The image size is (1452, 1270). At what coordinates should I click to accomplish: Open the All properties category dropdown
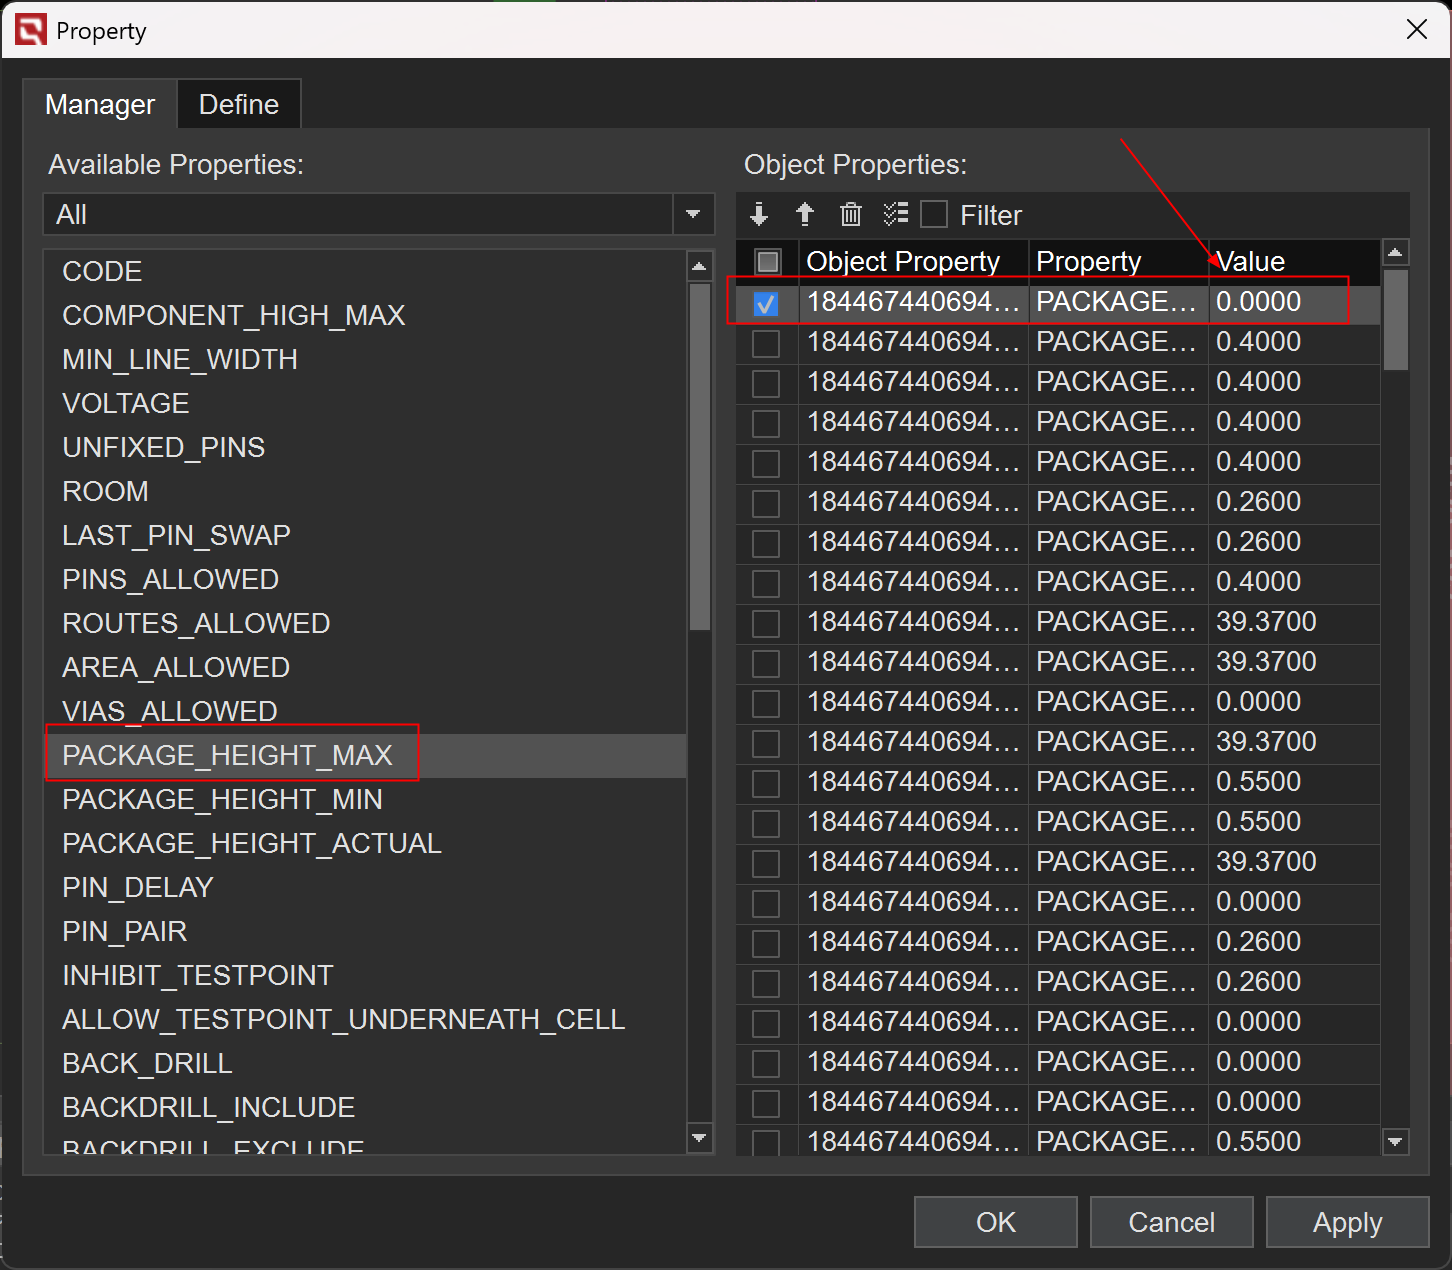pos(693,214)
